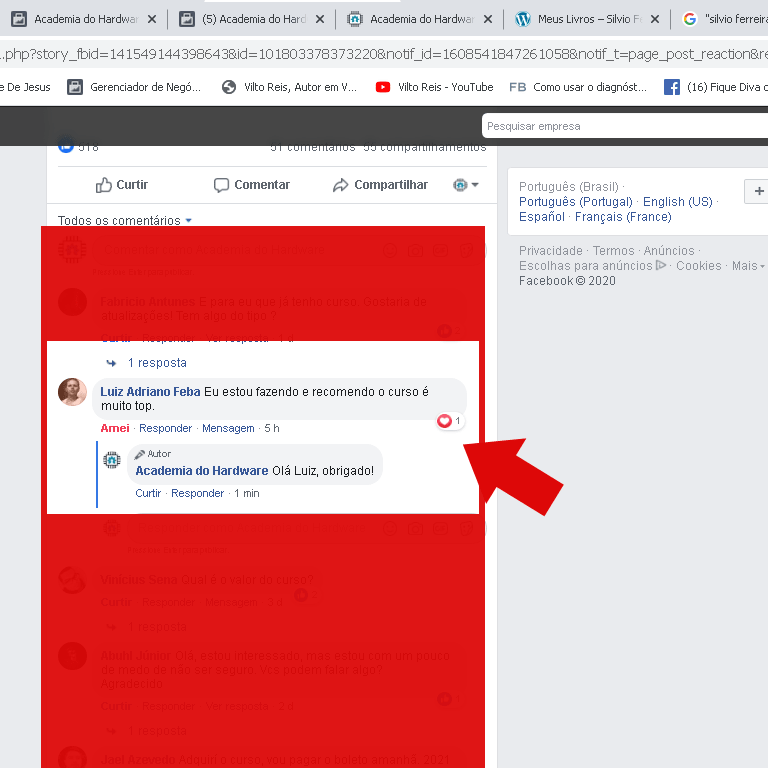
Task: Open the De Jesus bookmark
Action: click(x=25, y=87)
